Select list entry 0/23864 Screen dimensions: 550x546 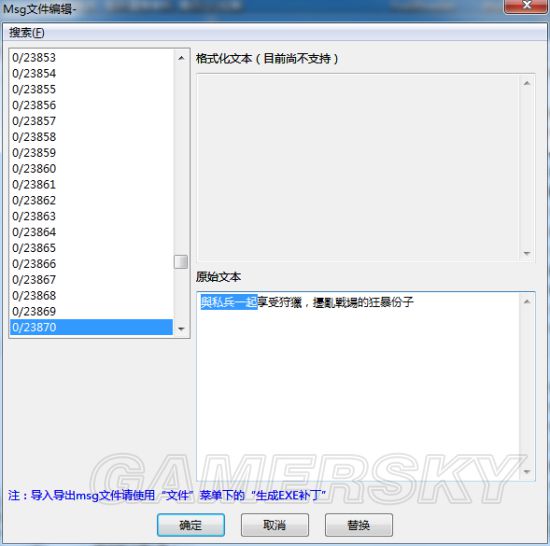[x=92, y=232]
